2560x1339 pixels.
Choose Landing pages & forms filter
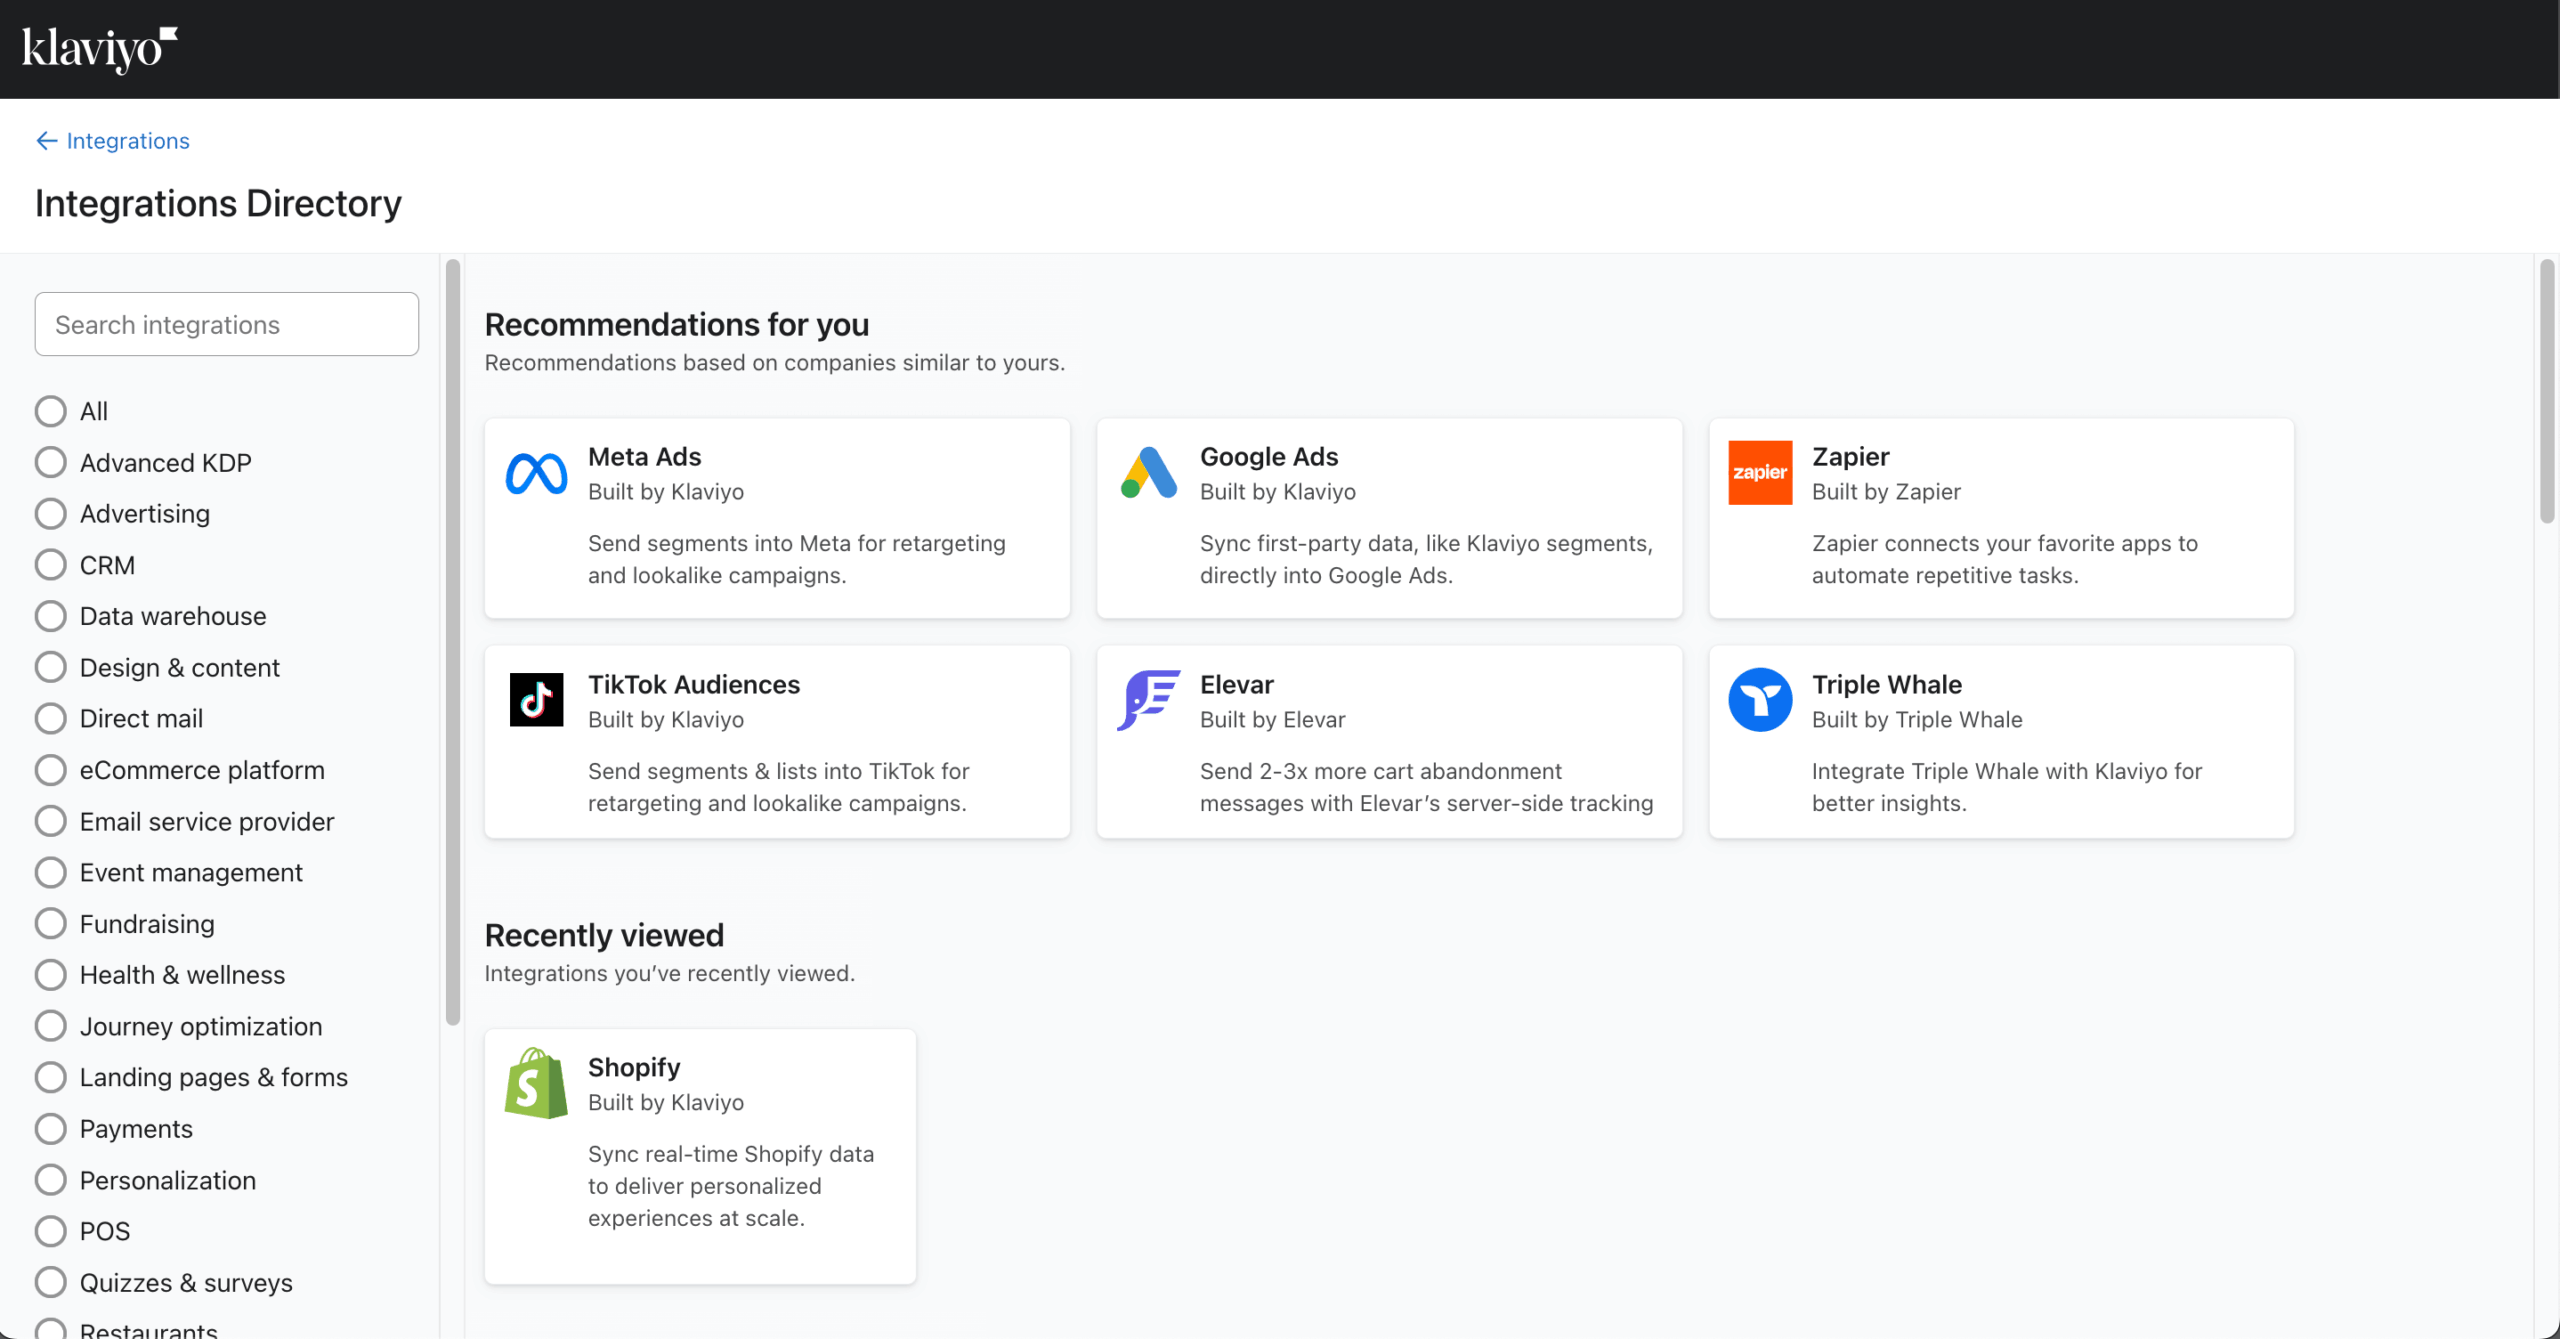[x=51, y=1077]
